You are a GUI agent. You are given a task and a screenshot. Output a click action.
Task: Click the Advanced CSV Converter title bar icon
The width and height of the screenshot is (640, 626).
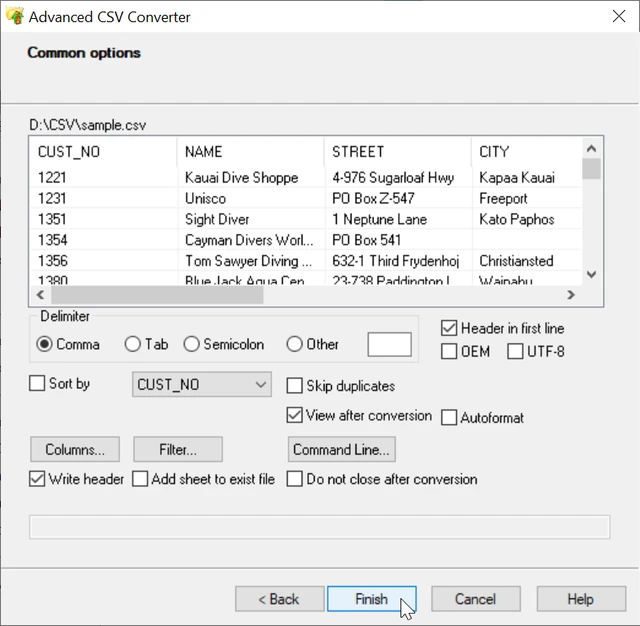(15, 16)
